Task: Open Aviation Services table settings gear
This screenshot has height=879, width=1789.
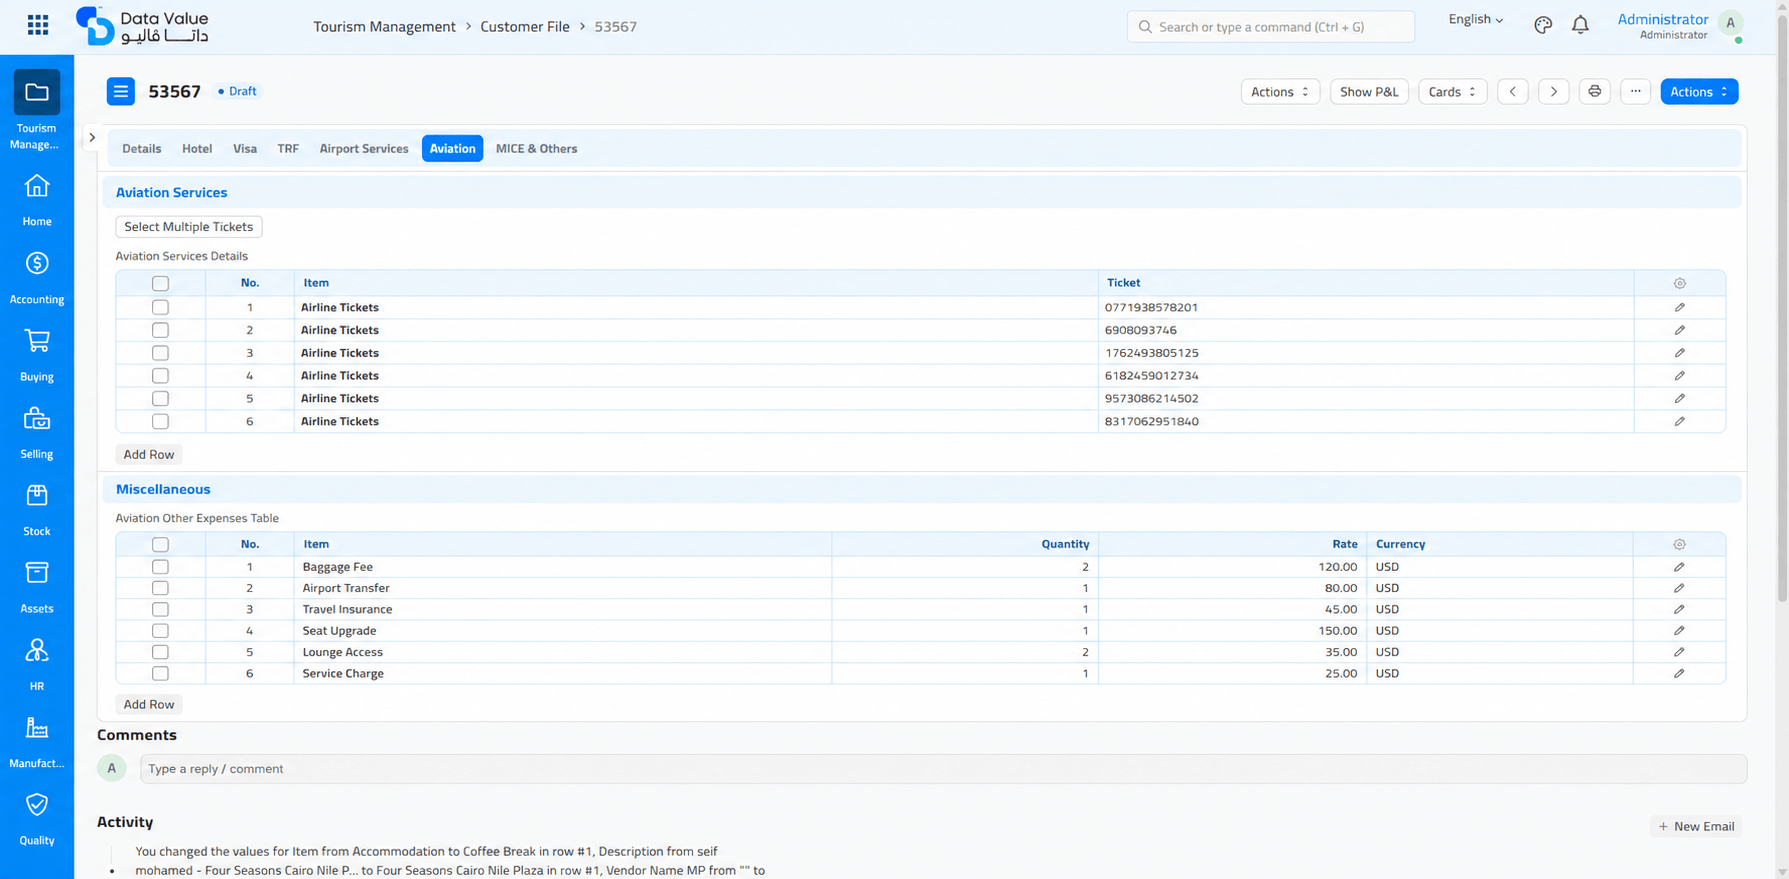Action: 1680,283
